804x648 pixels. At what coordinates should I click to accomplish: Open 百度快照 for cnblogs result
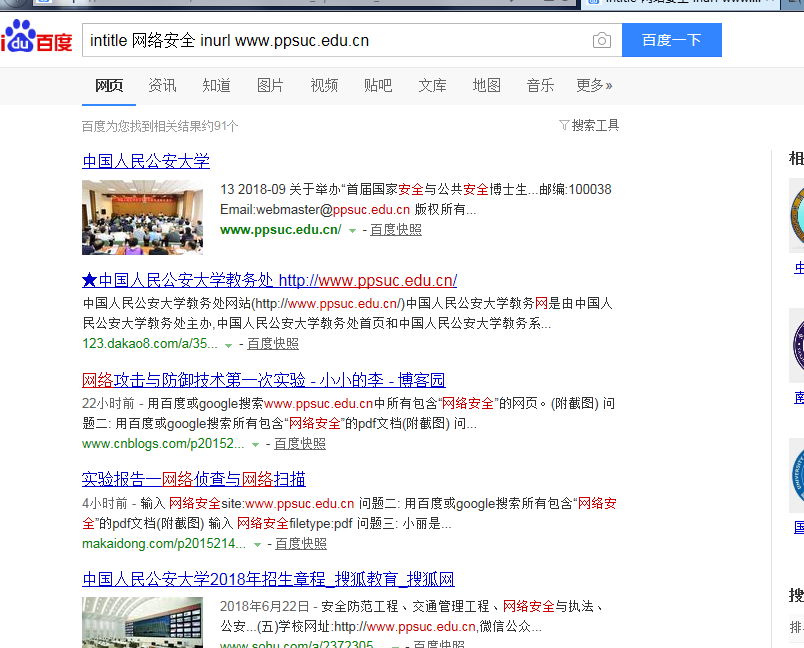300,443
